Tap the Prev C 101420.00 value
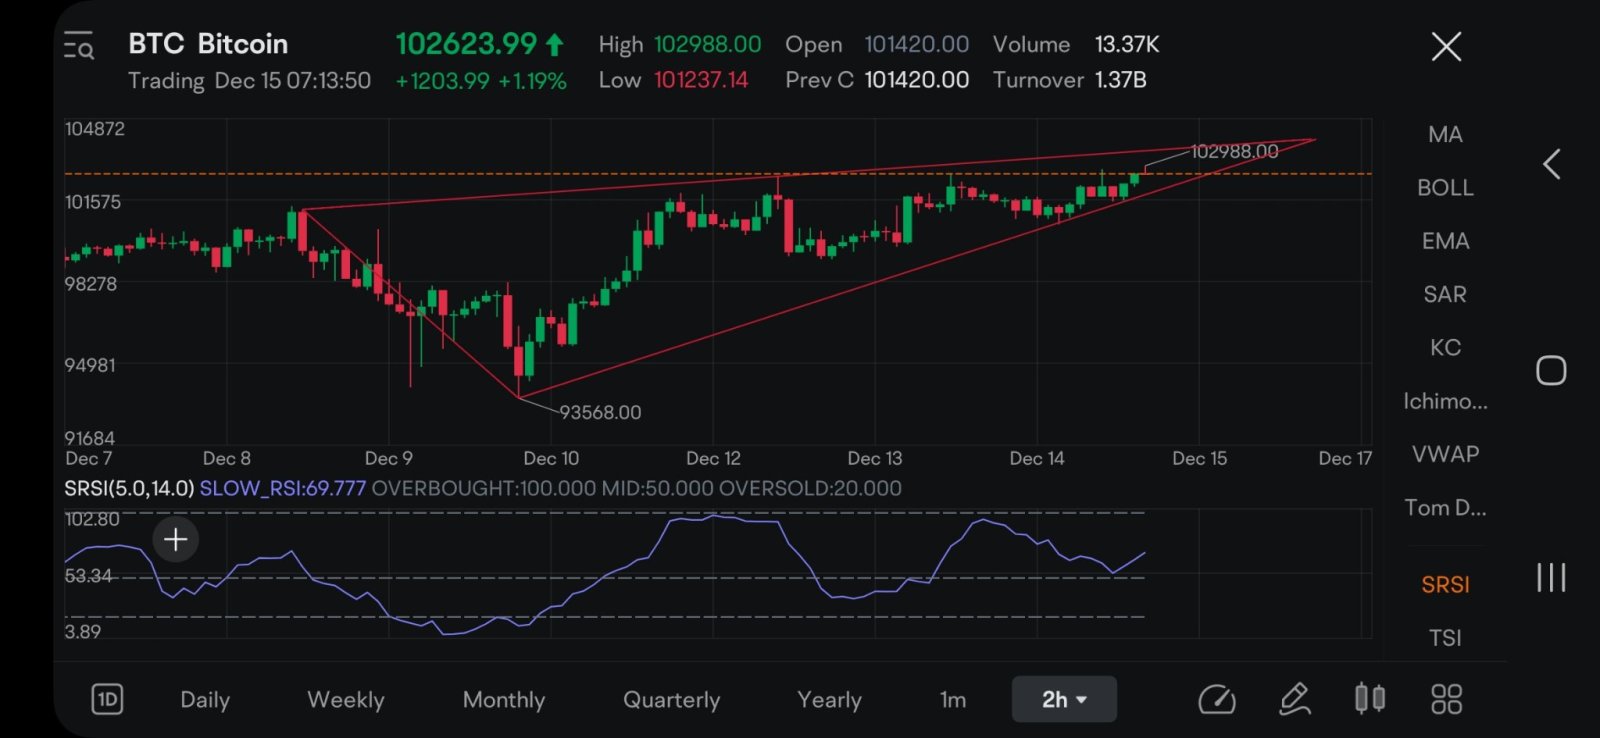The image size is (1600, 738). [x=916, y=80]
